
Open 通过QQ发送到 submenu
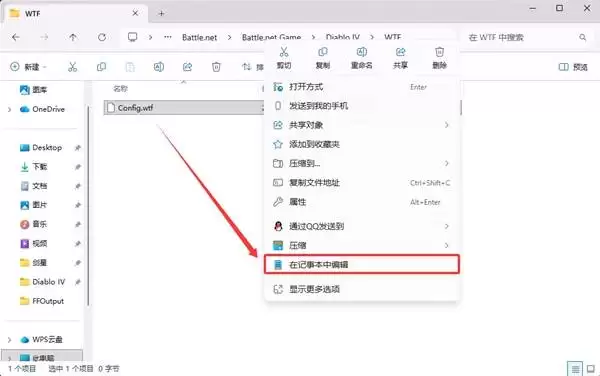tap(362, 226)
